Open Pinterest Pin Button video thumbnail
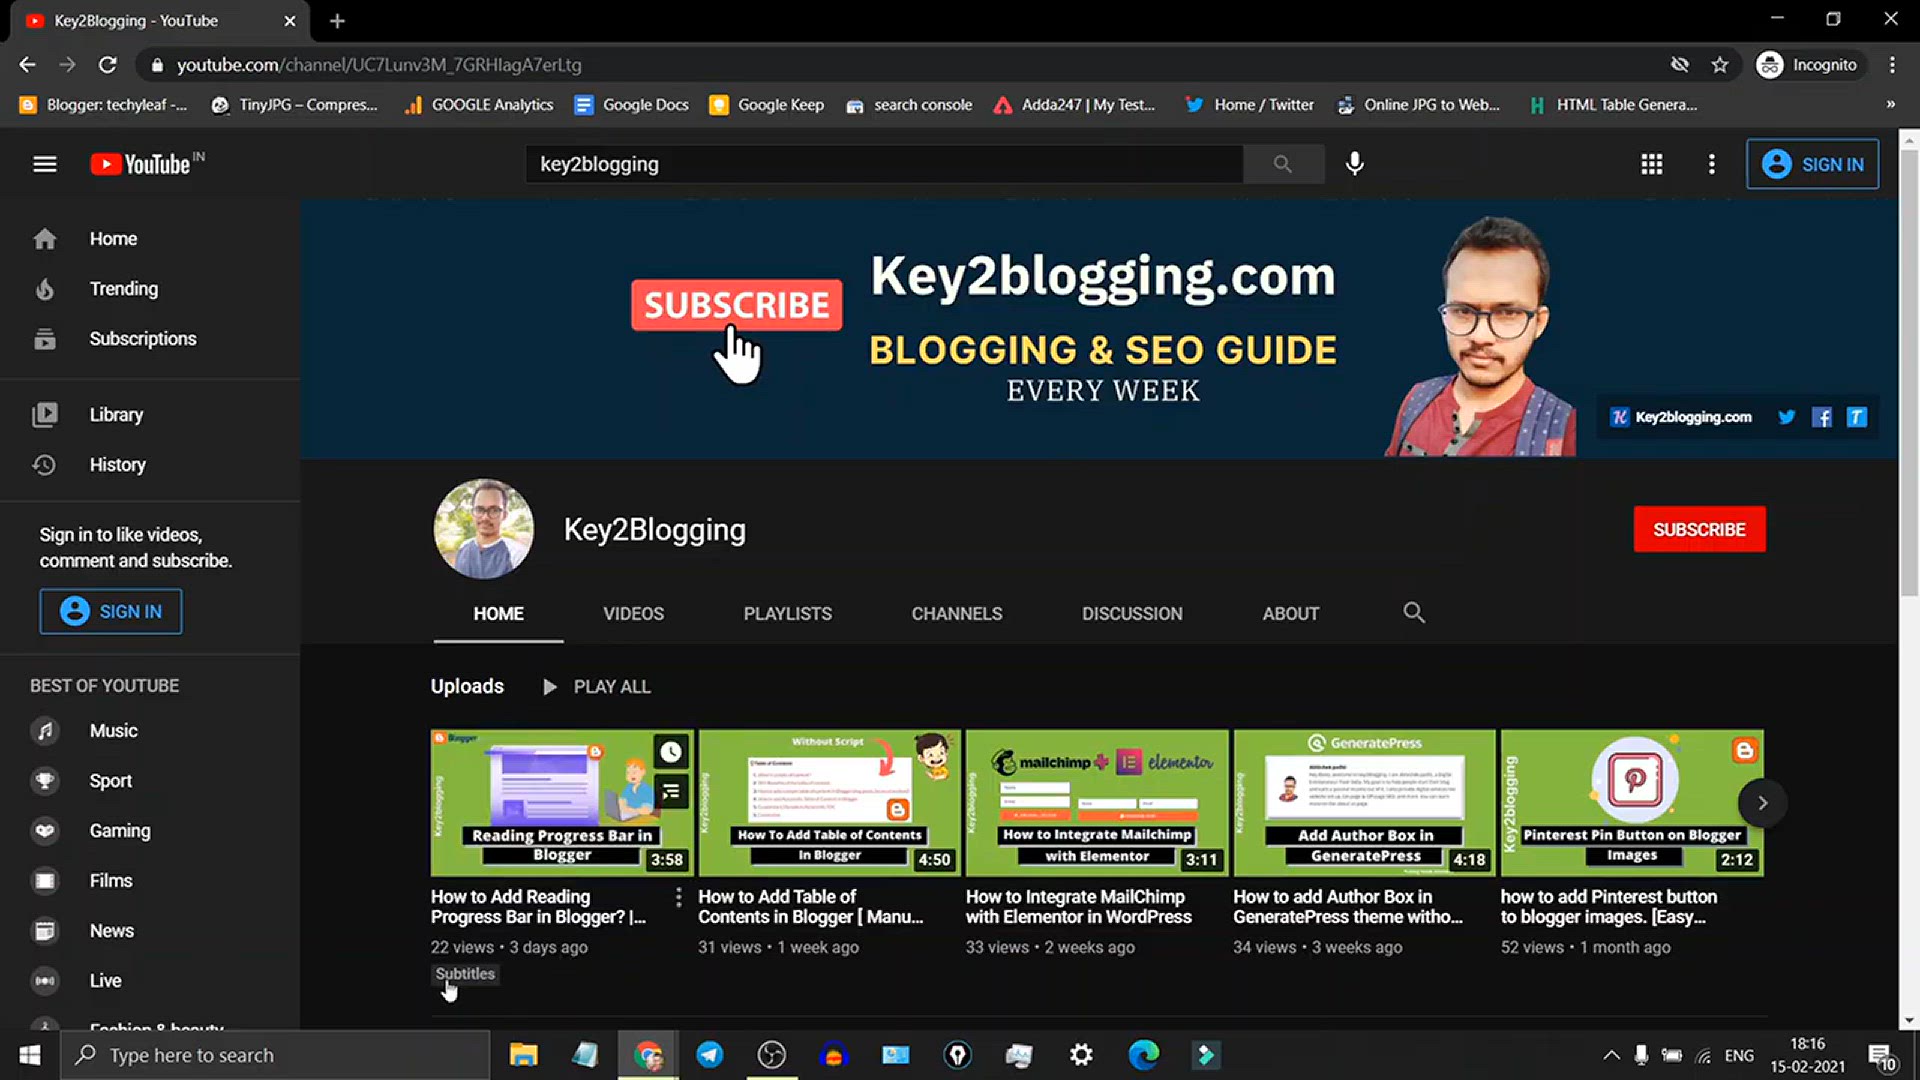 pyautogui.click(x=1632, y=803)
